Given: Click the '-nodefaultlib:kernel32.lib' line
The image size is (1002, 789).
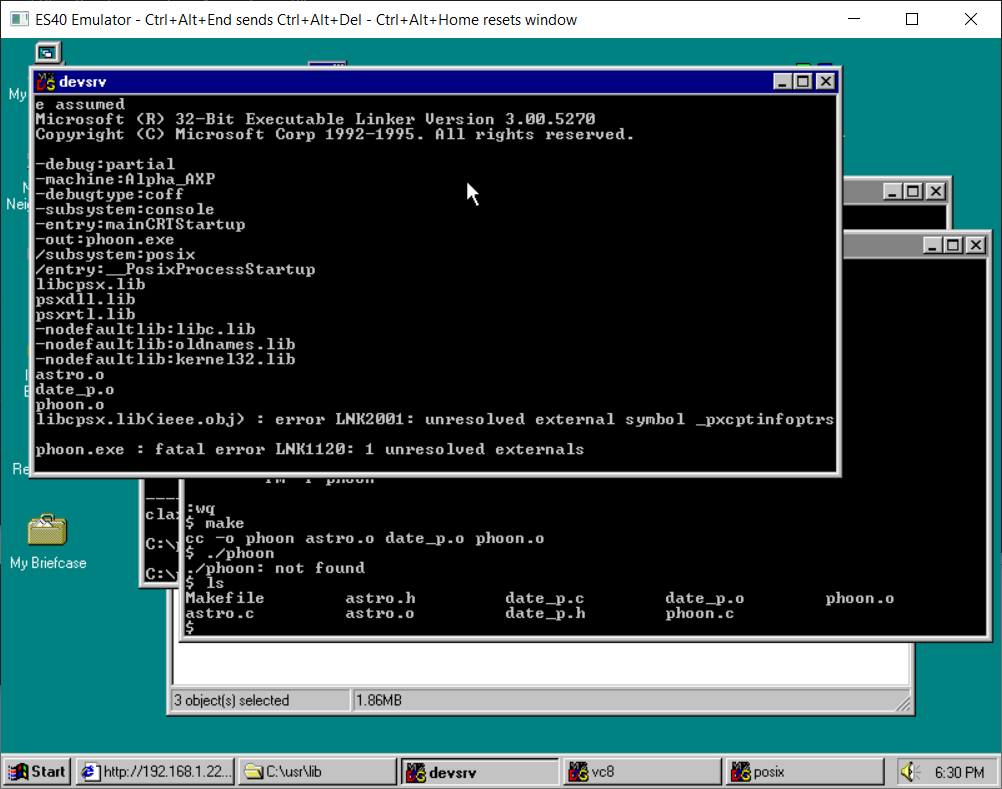Looking at the screenshot, I should pyautogui.click(x=166, y=360).
